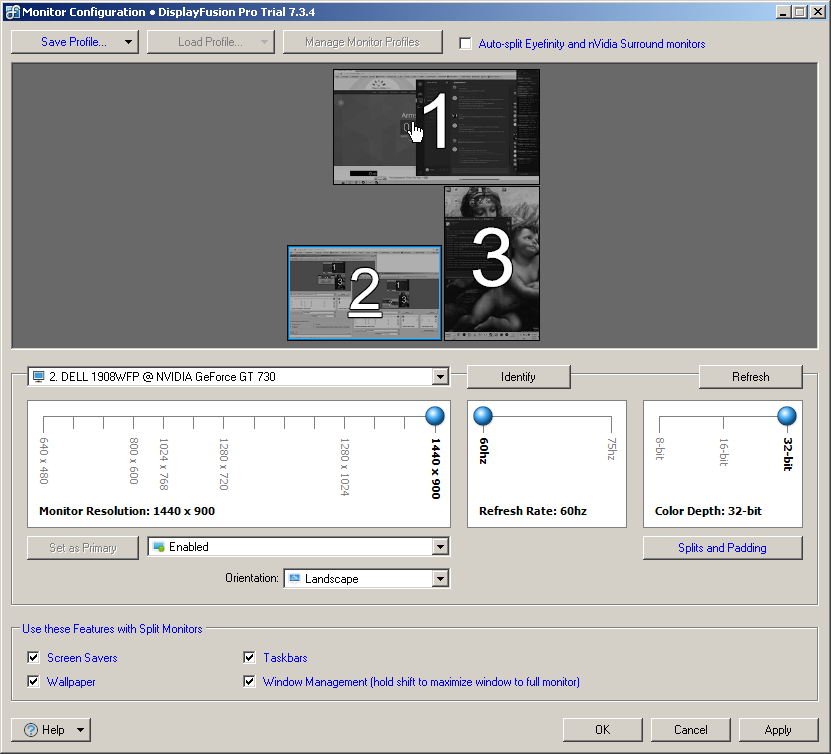Click the green Enabled status icon

pyautogui.click(x=158, y=547)
